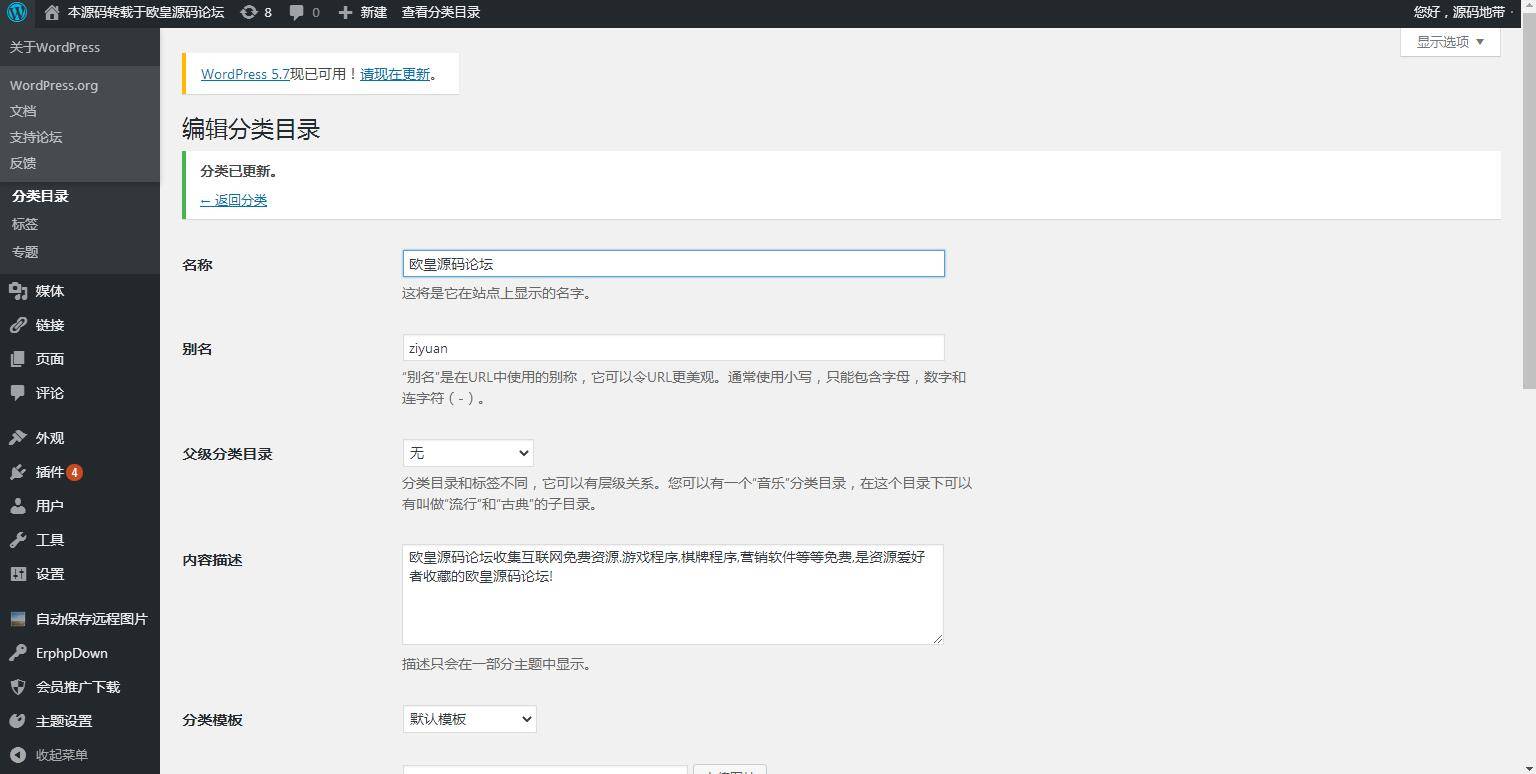Click inside the 名称 name field
The width and height of the screenshot is (1536, 774).
coord(672,263)
